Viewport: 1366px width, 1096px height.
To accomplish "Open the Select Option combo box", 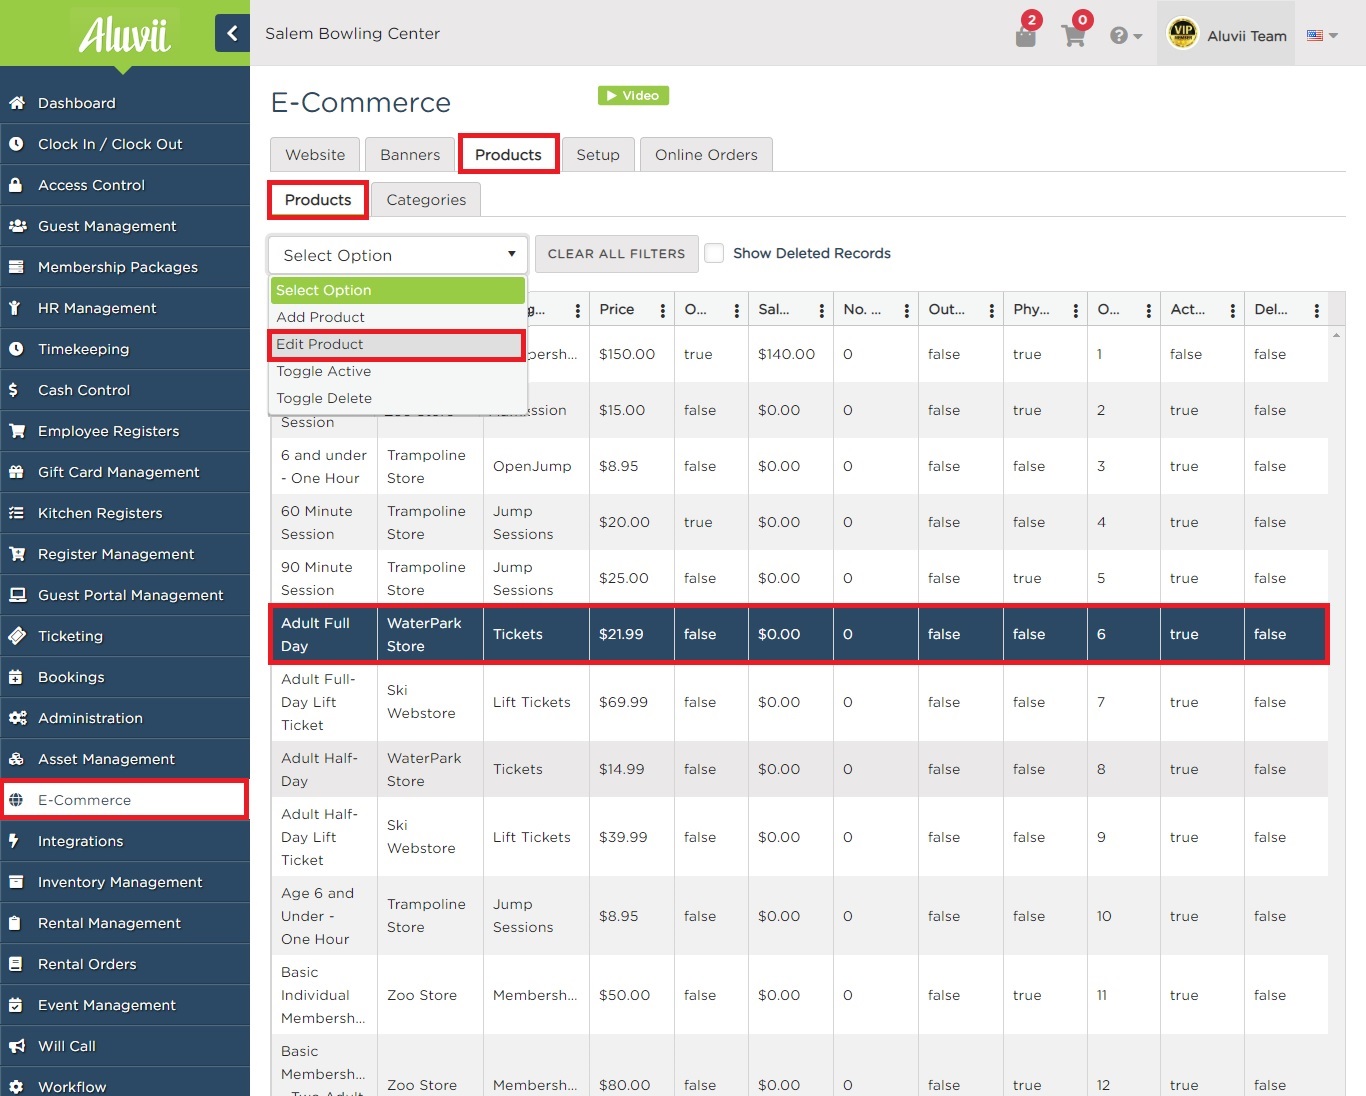I will 398,255.
